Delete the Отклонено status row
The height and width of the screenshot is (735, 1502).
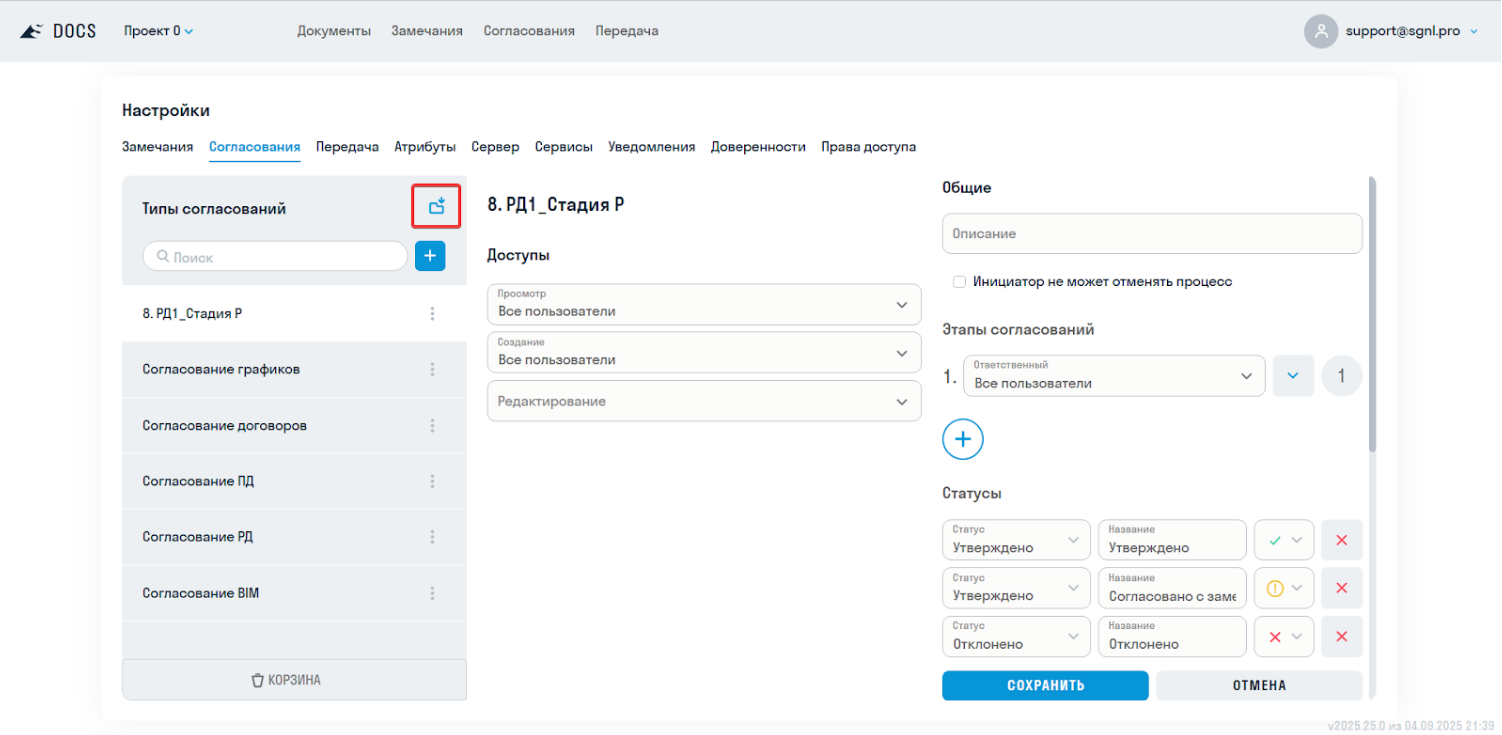[x=1341, y=637]
